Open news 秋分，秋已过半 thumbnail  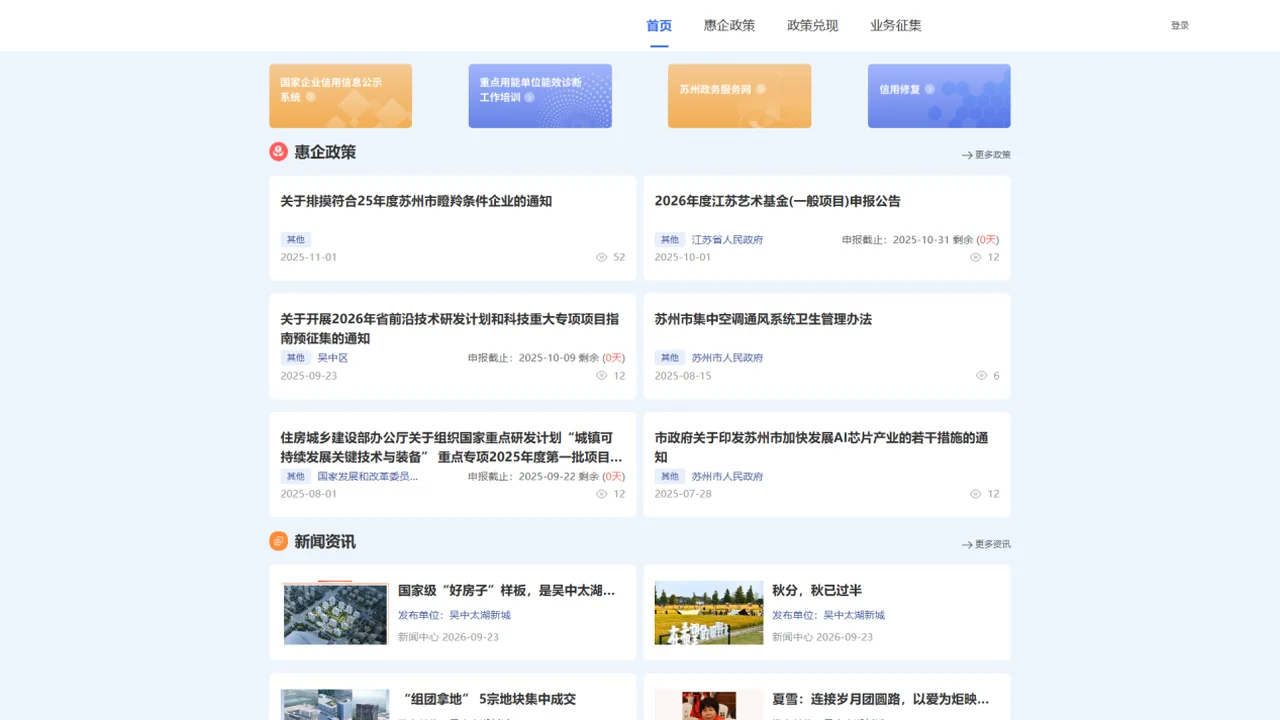click(x=709, y=613)
